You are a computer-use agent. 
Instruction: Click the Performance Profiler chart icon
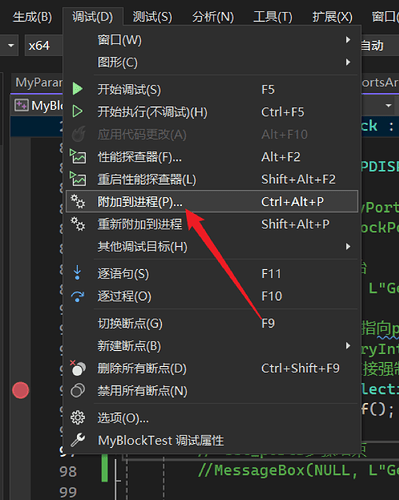78,156
